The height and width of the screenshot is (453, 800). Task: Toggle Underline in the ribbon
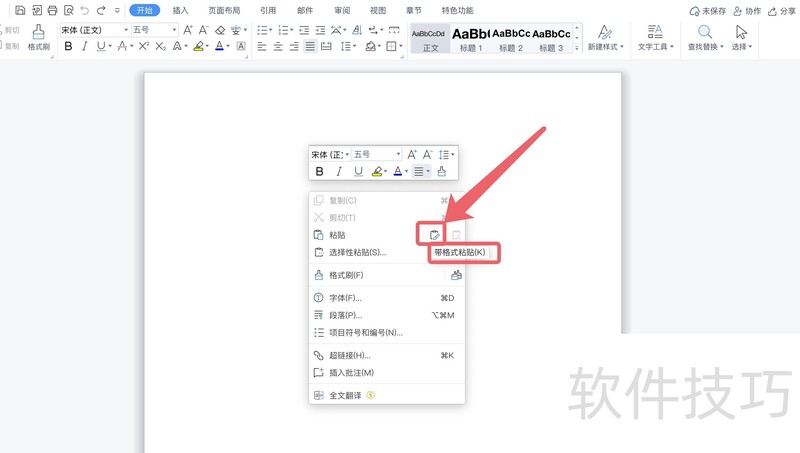click(101, 46)
